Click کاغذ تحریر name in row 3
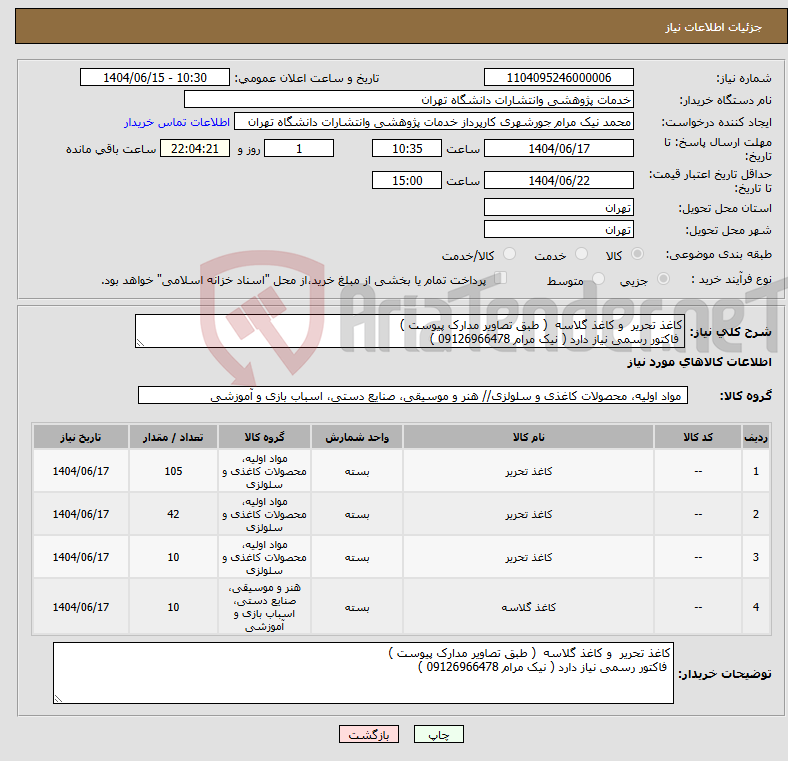The width and height of the screenshot is (788, 761). [528, 557]
